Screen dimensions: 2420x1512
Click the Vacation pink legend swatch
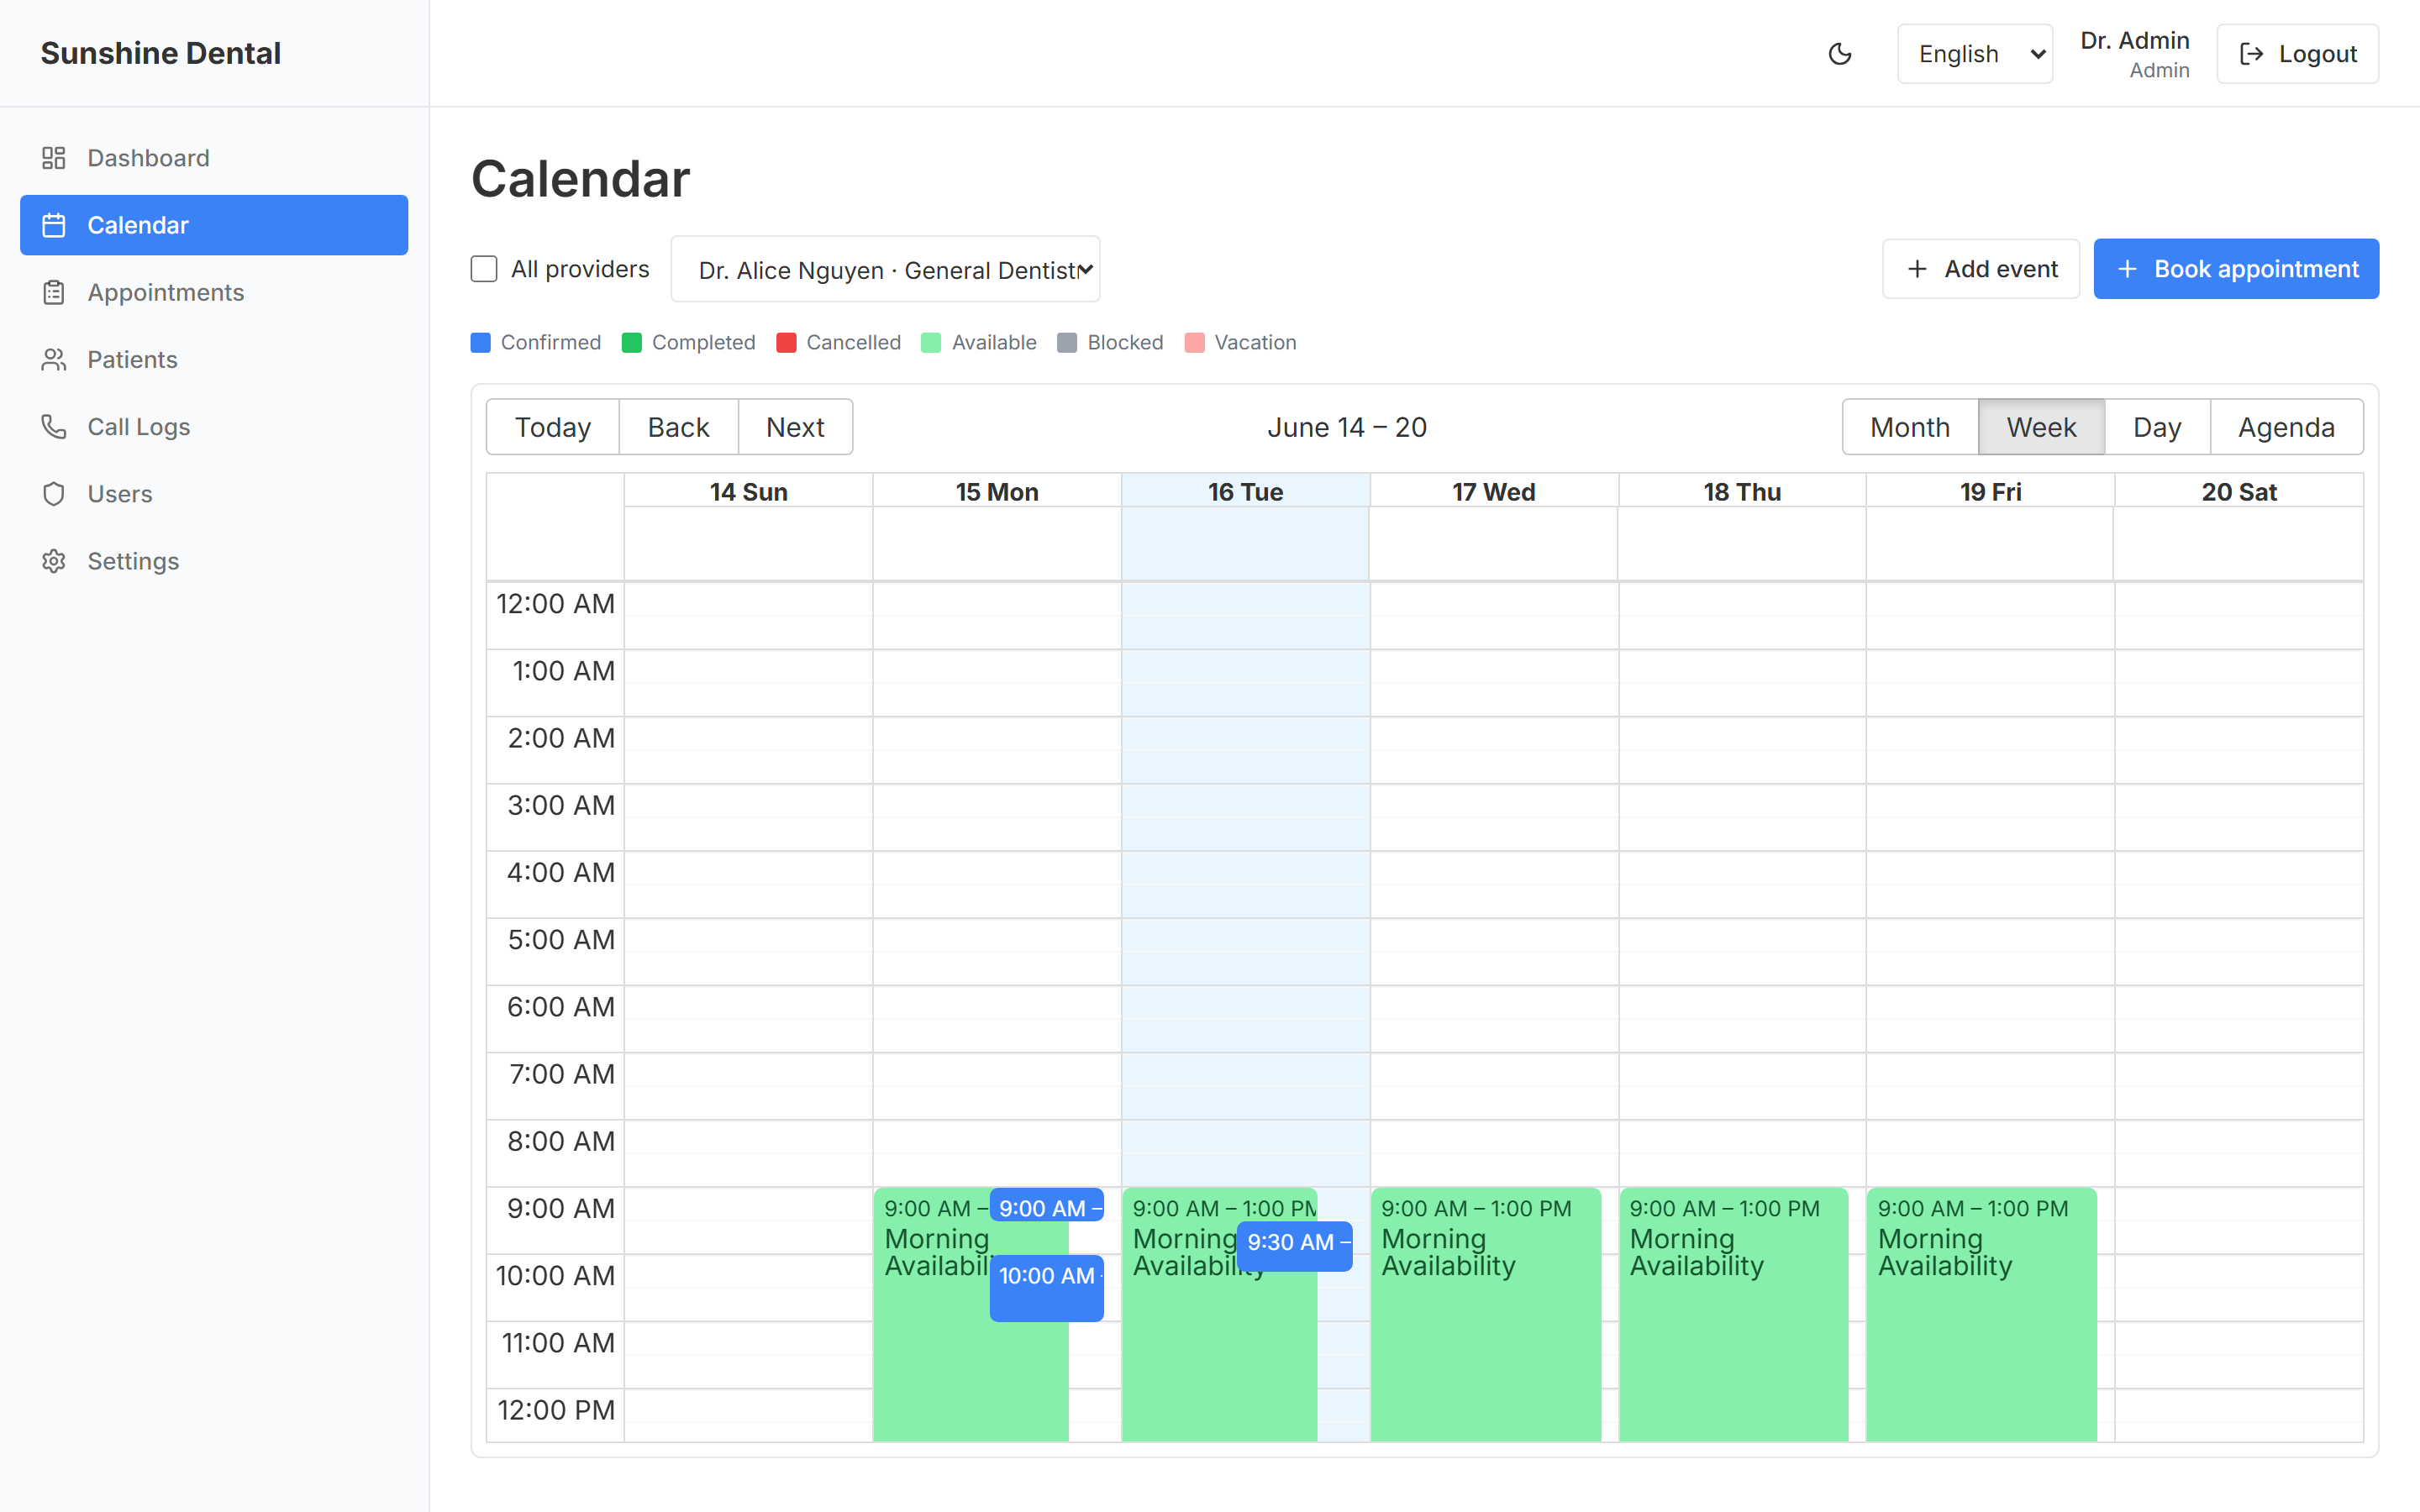pyautogui.click(x=1195, y=343)
